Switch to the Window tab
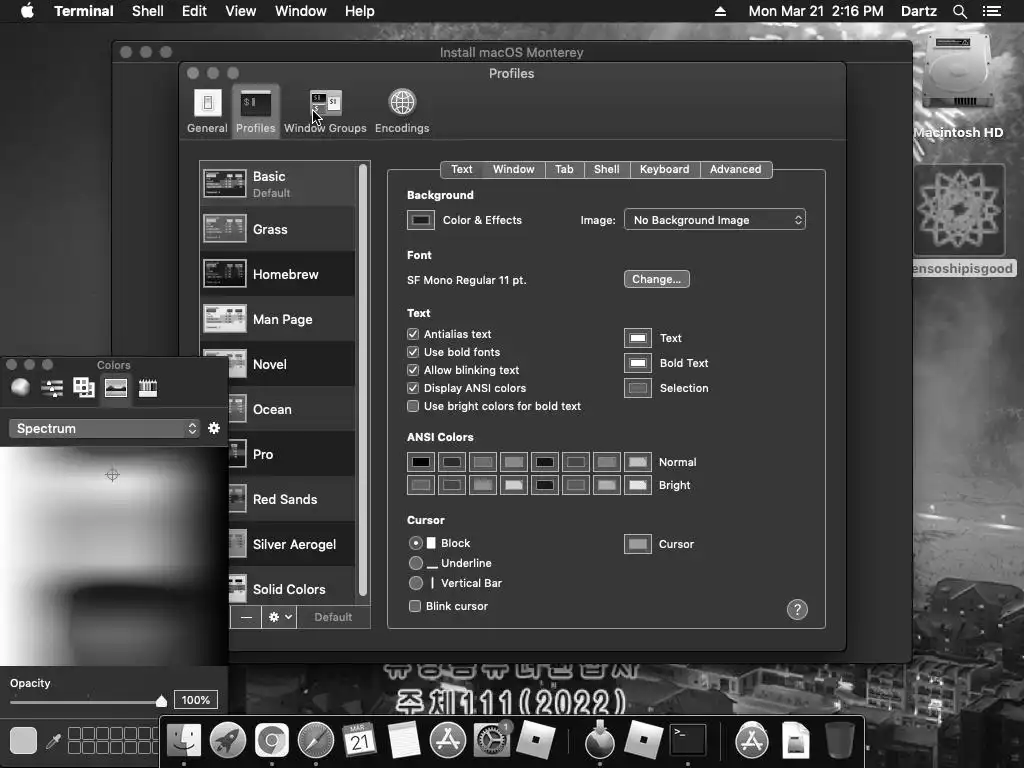1024x768 pixels. pyautogui.click(x=513, y=169)
